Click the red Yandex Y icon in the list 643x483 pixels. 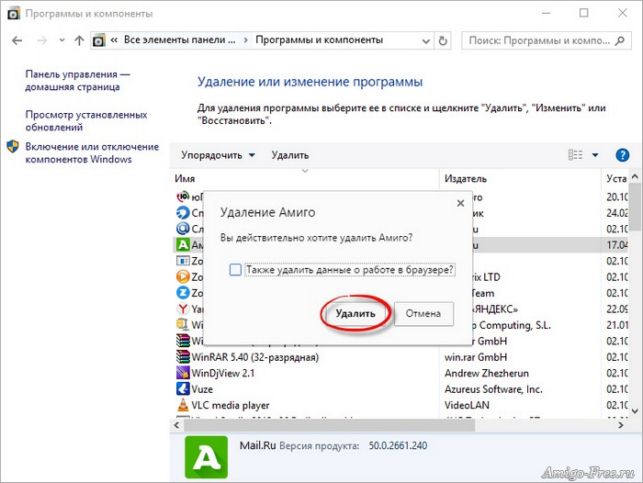point(183,309)
